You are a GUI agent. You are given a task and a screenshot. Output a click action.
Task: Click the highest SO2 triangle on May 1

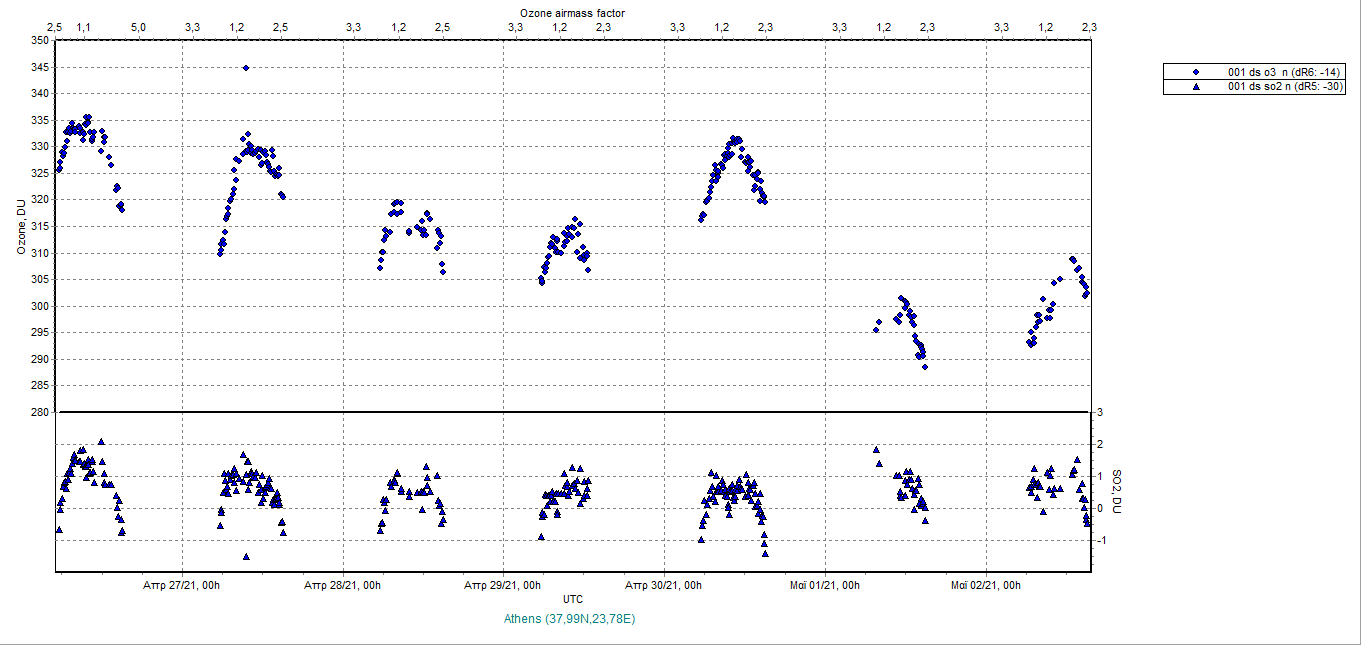tap(876, 450)
